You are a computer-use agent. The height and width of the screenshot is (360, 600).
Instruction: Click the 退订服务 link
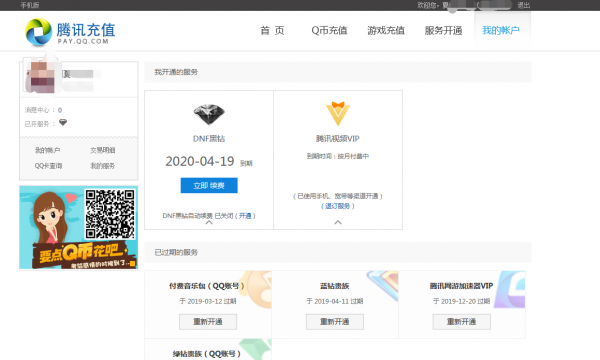(x=338, y=206)
